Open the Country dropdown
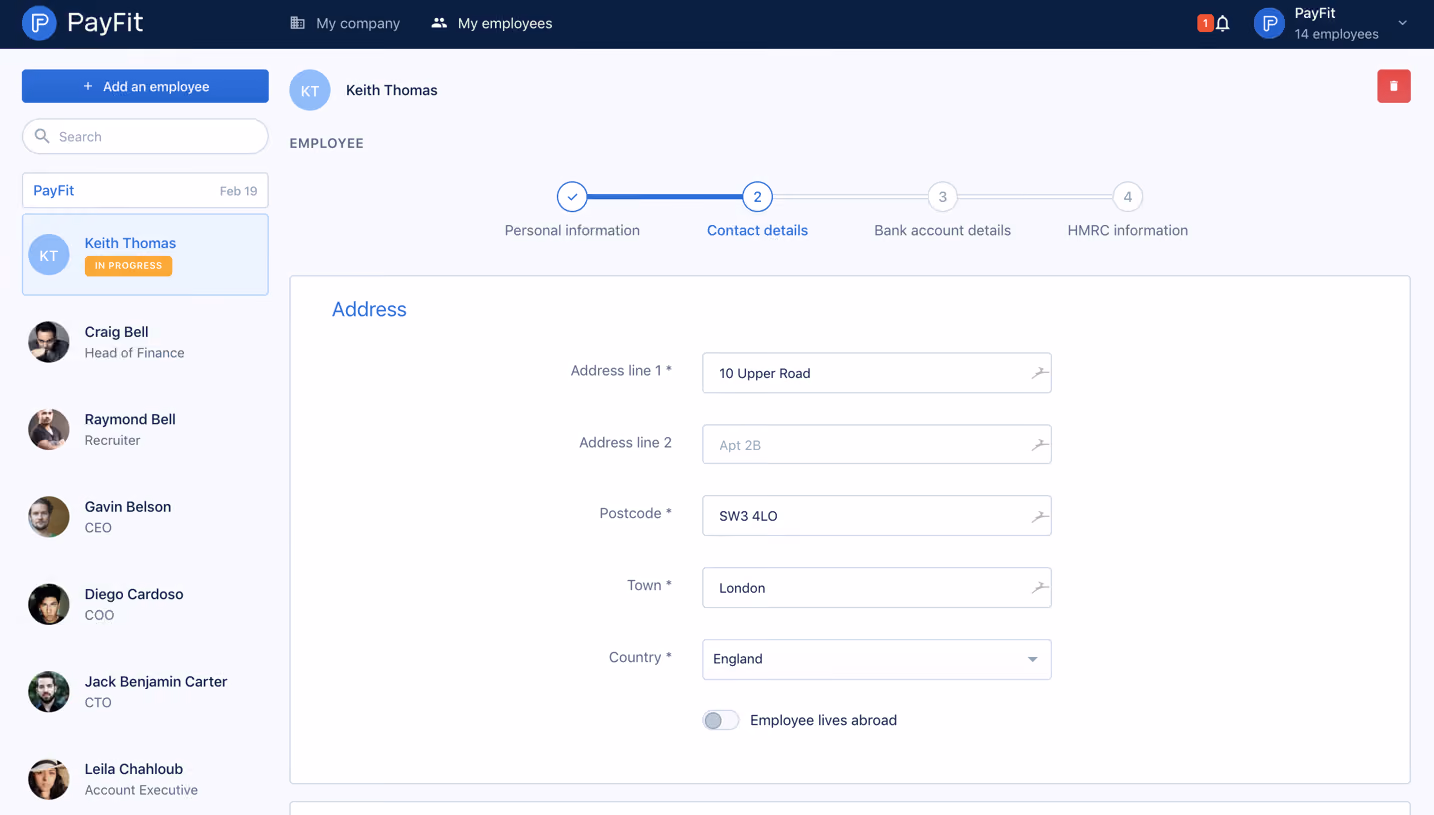This screenshot has height=815, width=1434. click(x=877, y=659)
